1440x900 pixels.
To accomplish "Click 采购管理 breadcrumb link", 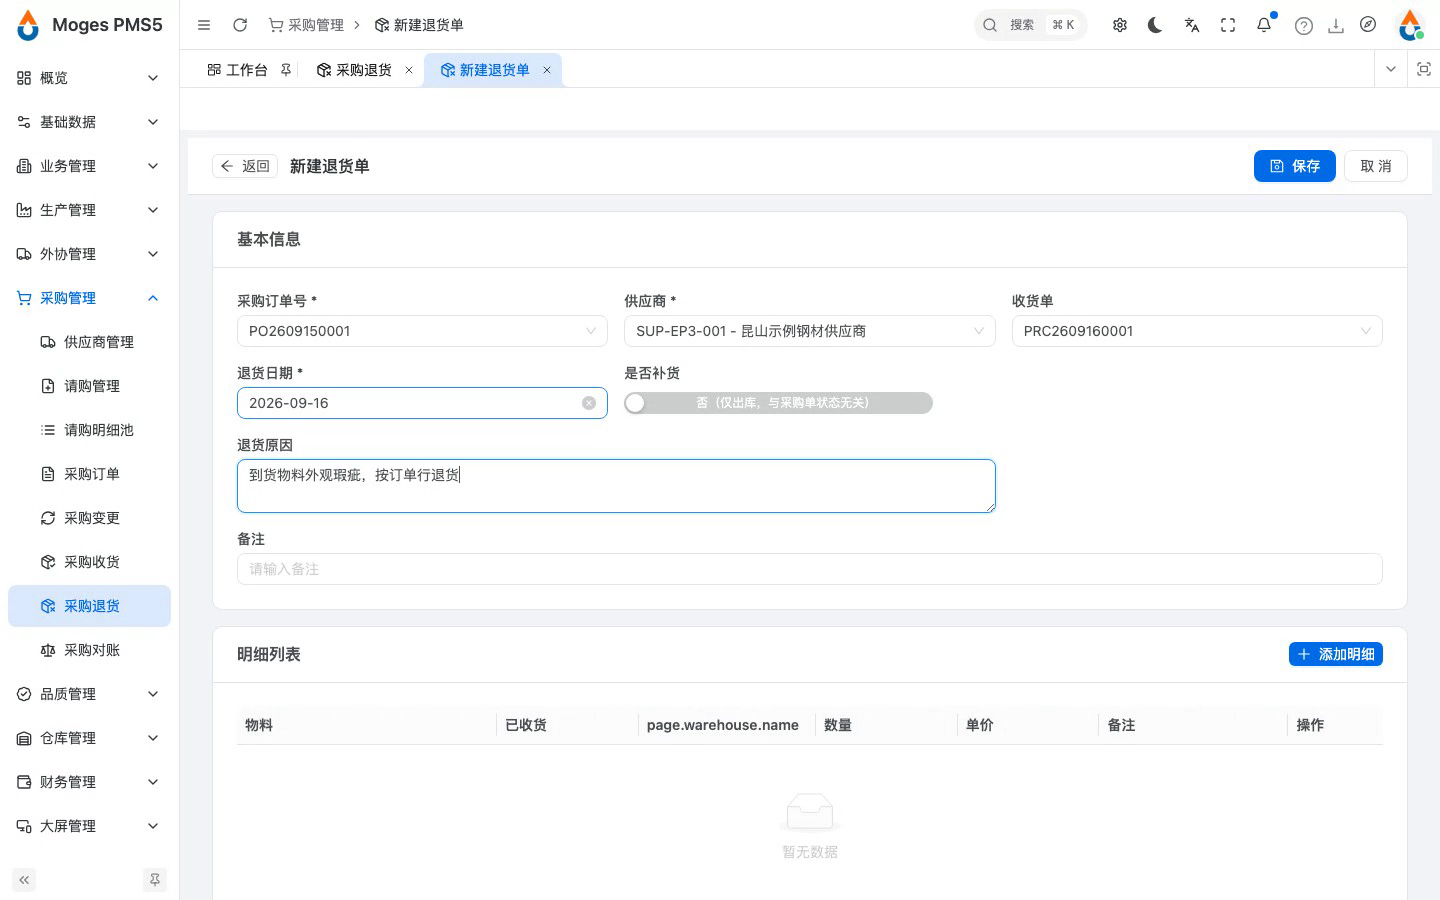I will pos(306,25).
